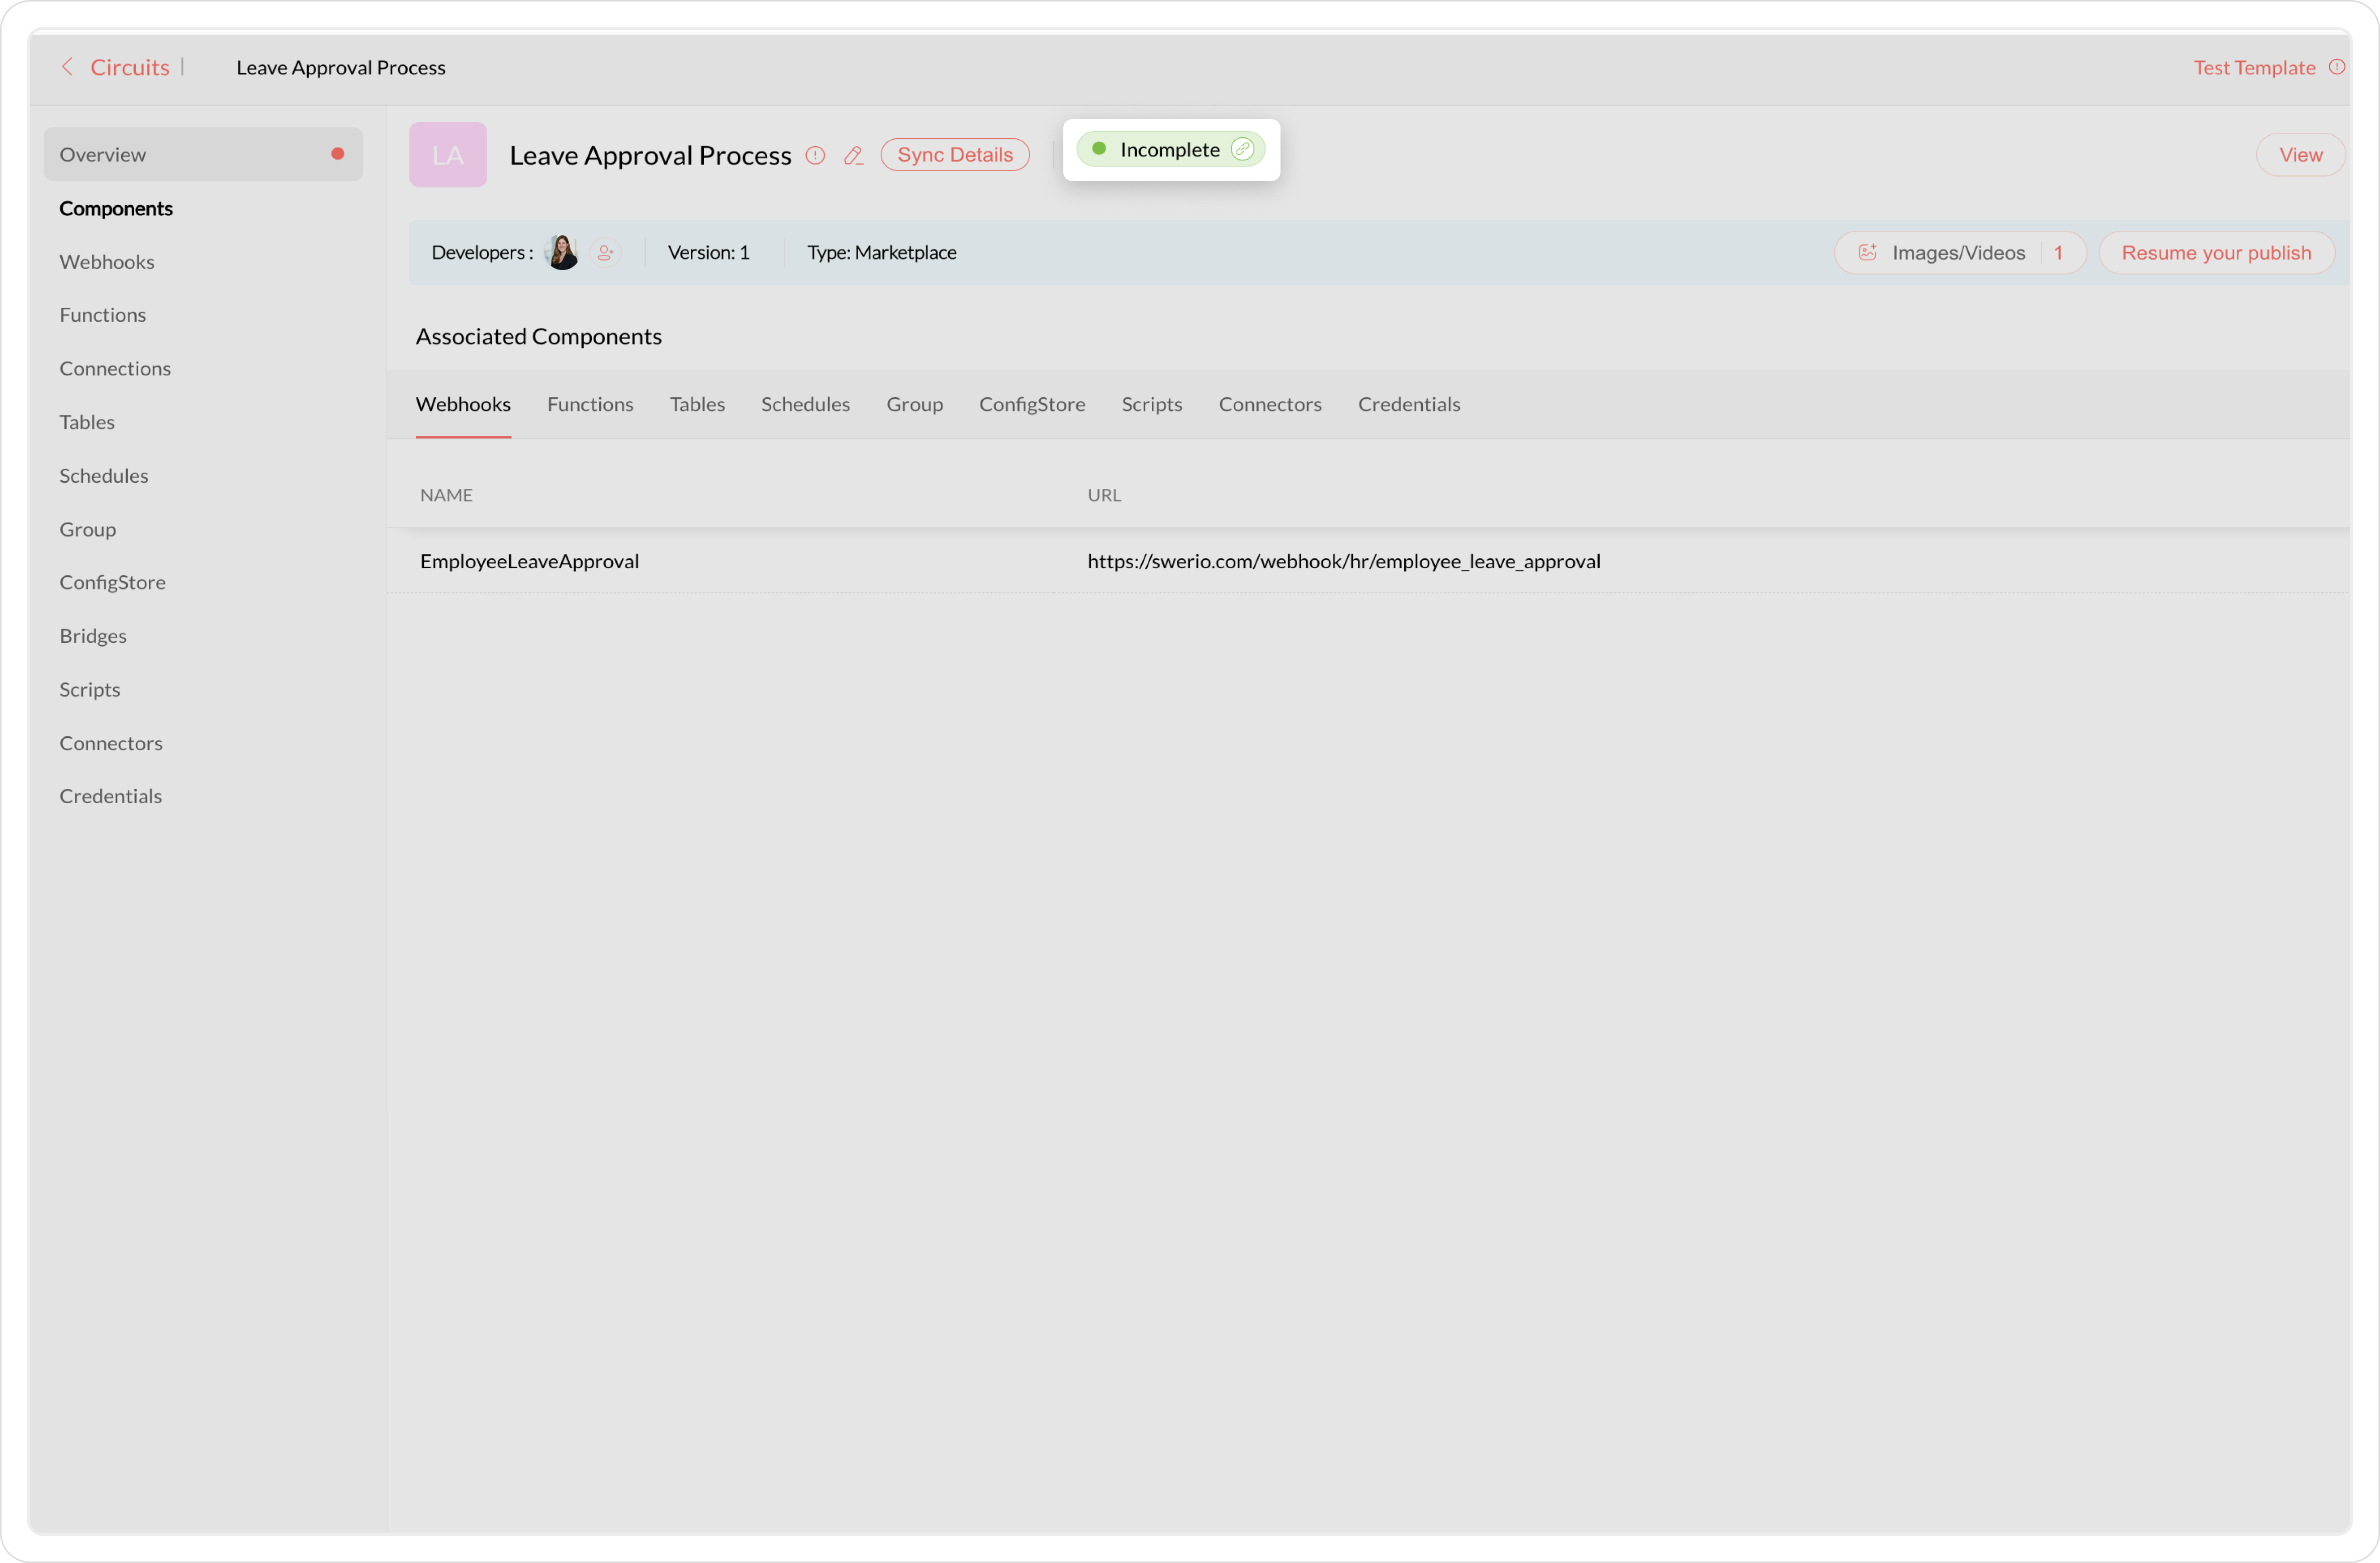2380x1563 pixels.
Task: Click the Type: Marketplace label
Action: (882, 253)
